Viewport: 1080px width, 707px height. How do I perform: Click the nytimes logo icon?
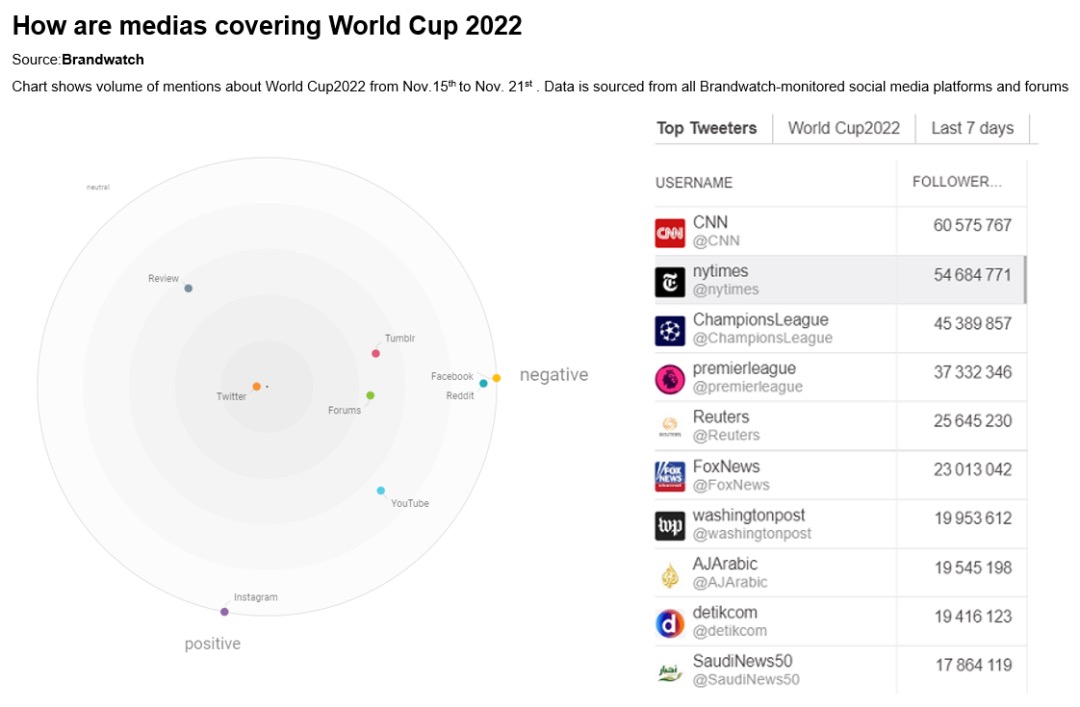(670, 281)
